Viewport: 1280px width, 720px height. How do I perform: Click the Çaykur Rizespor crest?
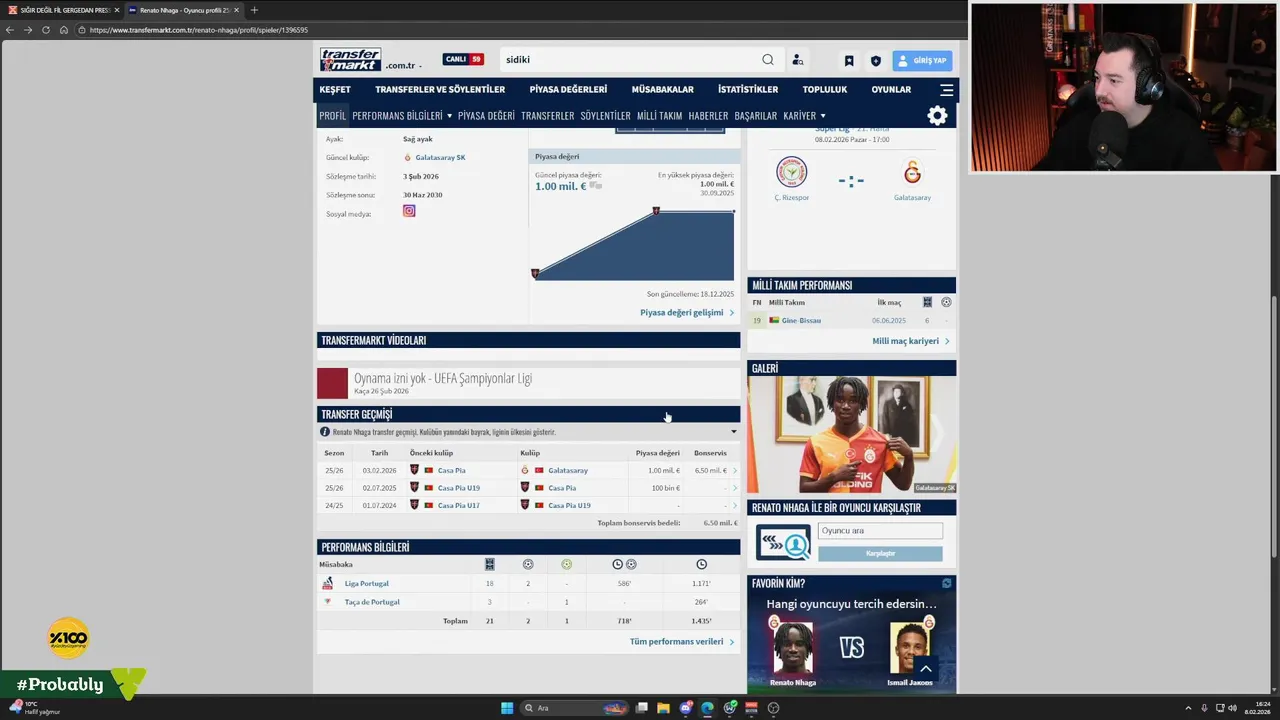pos(792,172)
